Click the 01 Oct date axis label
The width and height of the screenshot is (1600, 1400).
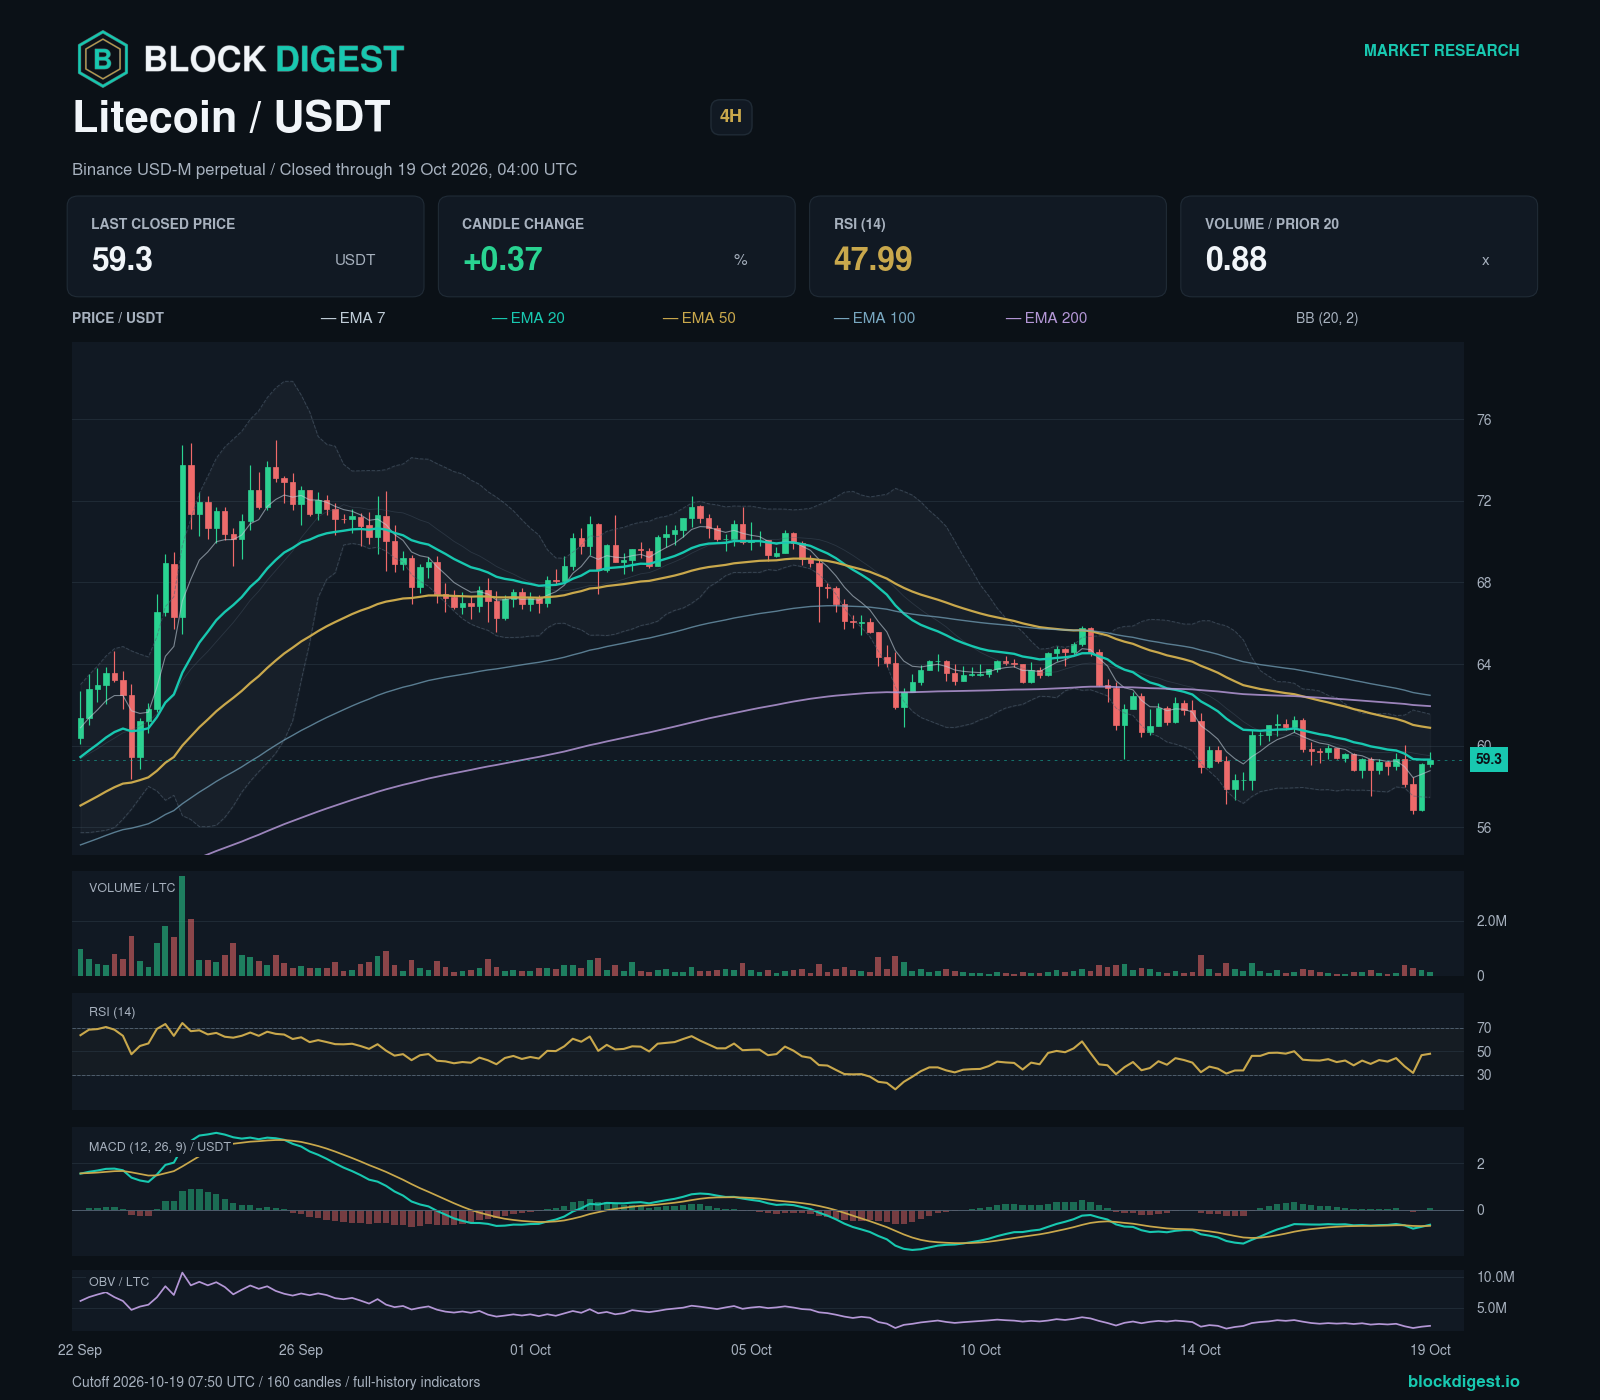[x=531, y=1350]
